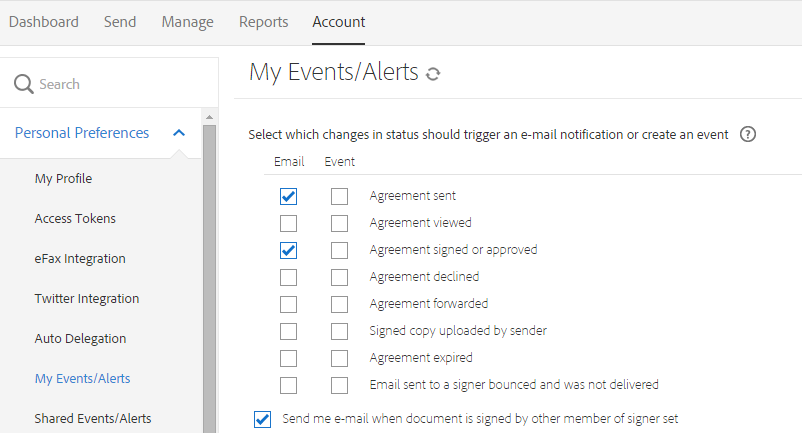
Task: Go to the Send tab
Action: [x=120, y=22]
